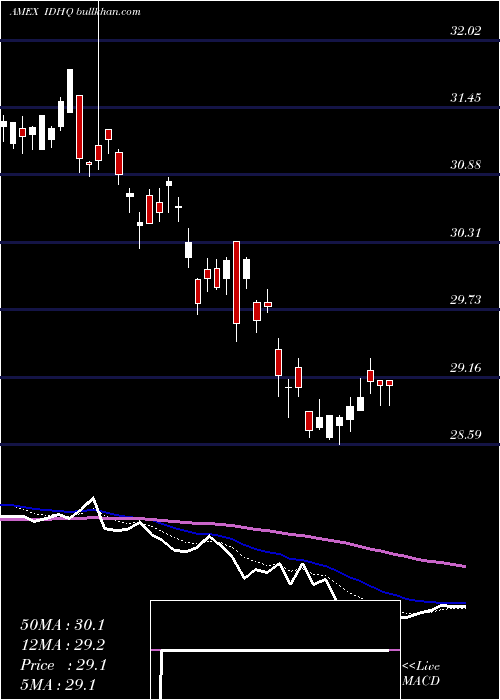Click the 50MA : 30.1 reading

click(x=63, y=625)
